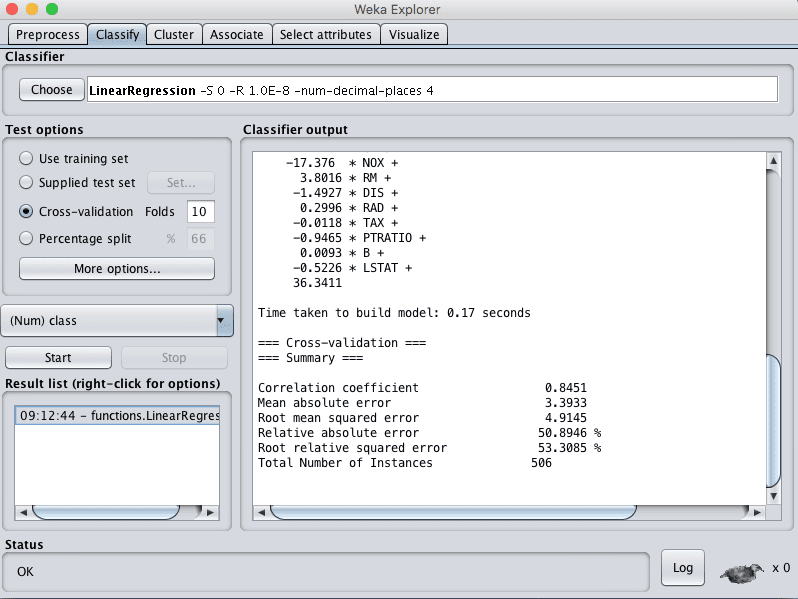The image size is (798, 599).
Task: Click the Folds value input field
Action: tap(201, 212)
